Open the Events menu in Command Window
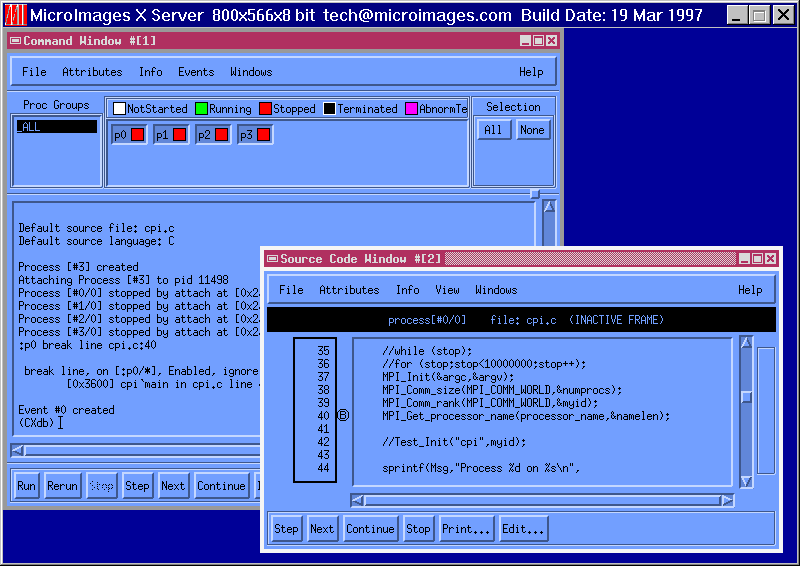 tap(196, 72)
